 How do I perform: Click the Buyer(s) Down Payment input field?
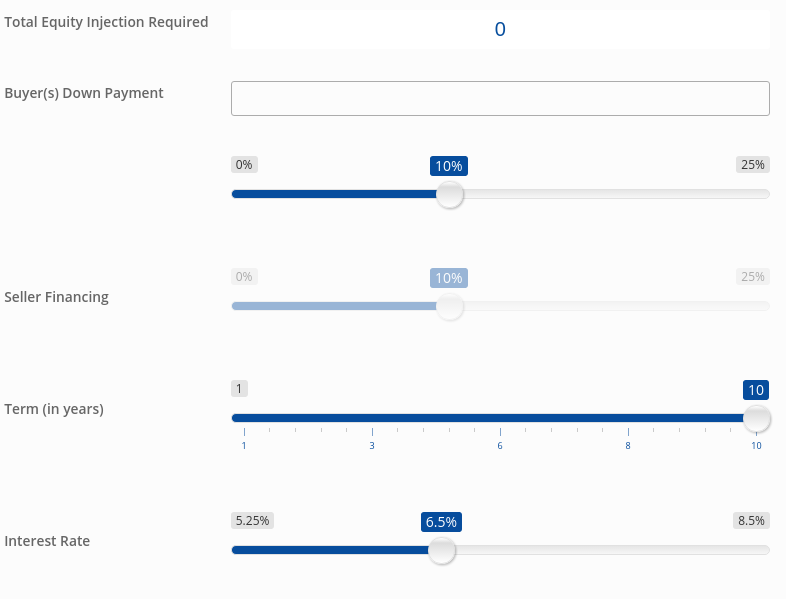coord(500,98)
